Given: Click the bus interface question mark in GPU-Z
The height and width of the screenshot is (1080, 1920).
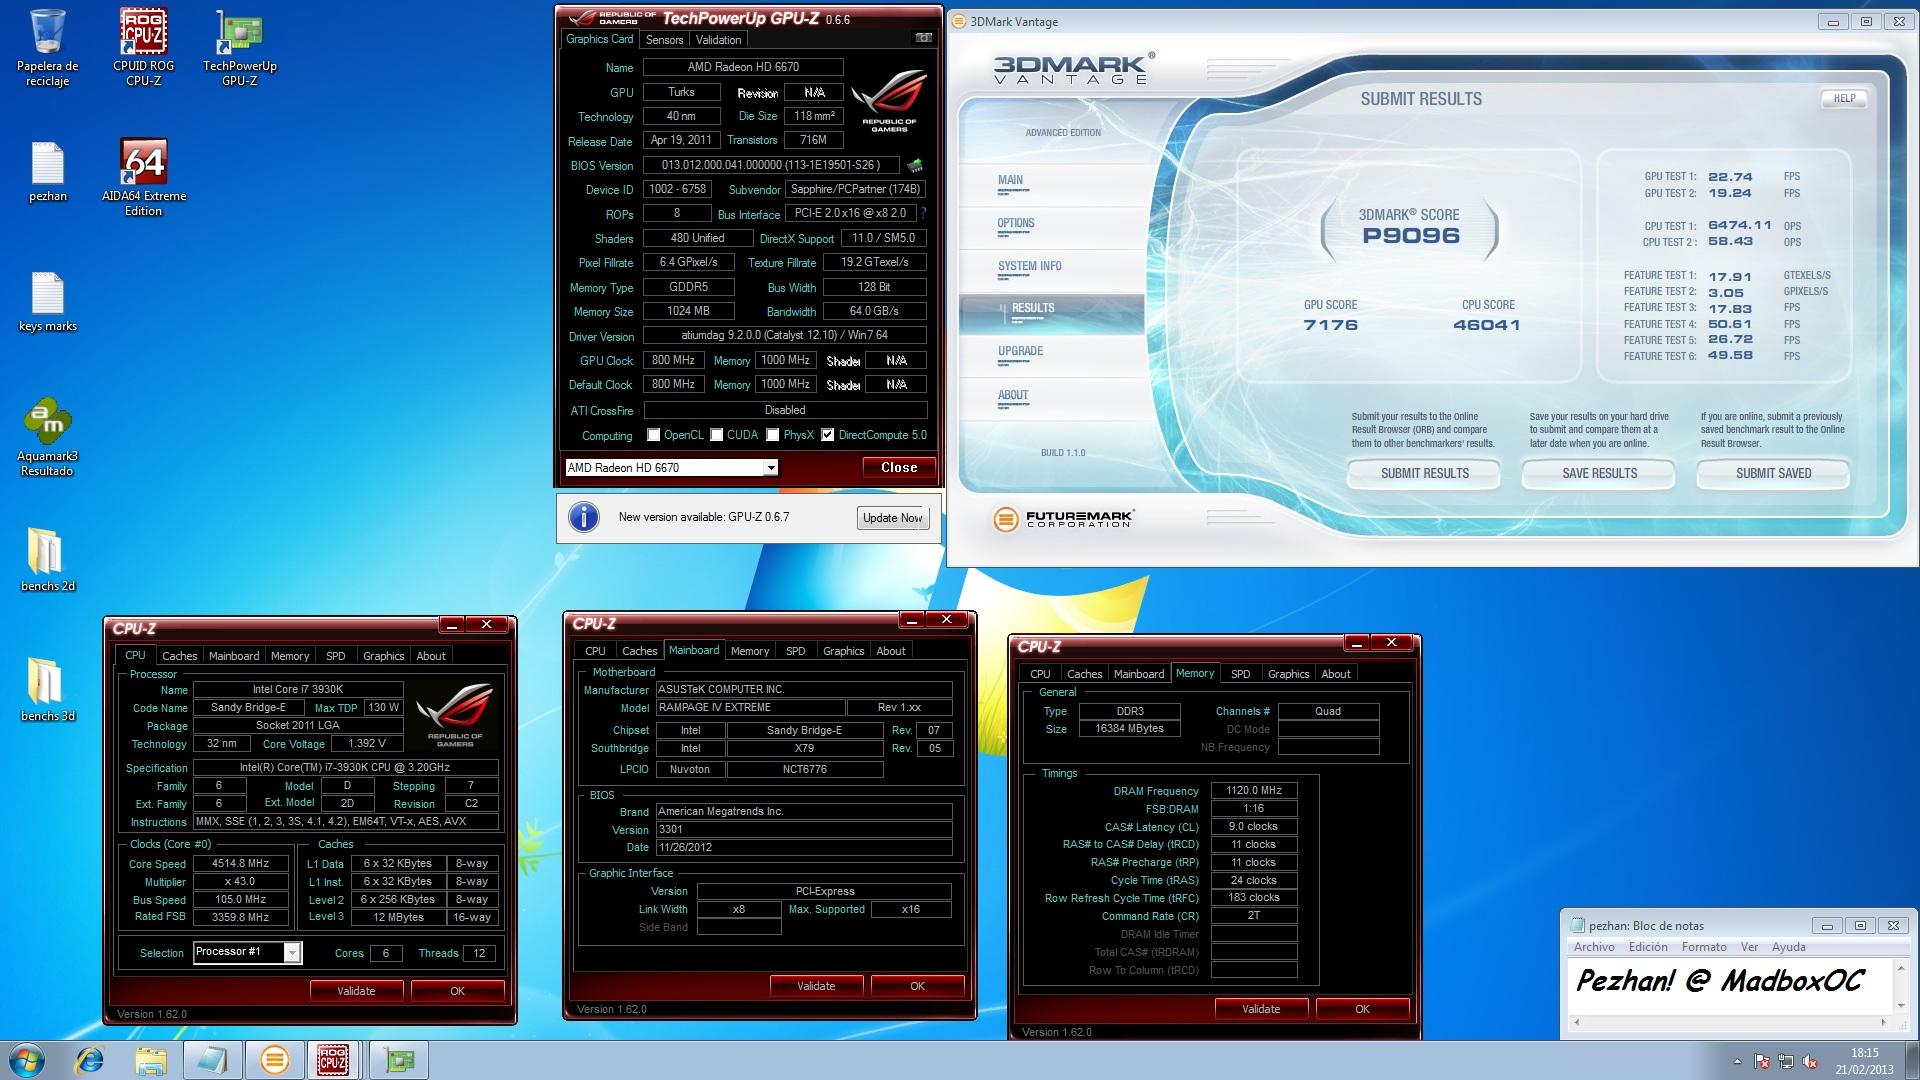Looking at the screenshot, I should tap(923, 213).
